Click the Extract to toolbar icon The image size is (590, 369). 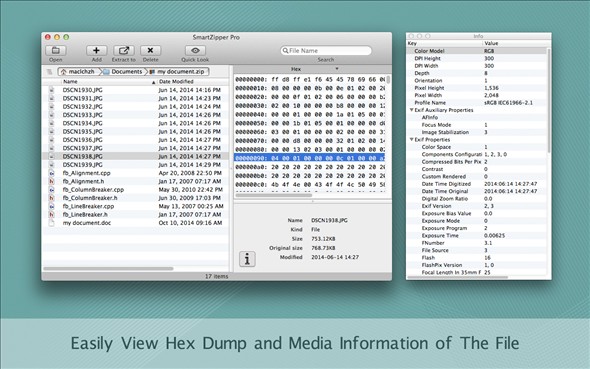[x=123, y=50]
